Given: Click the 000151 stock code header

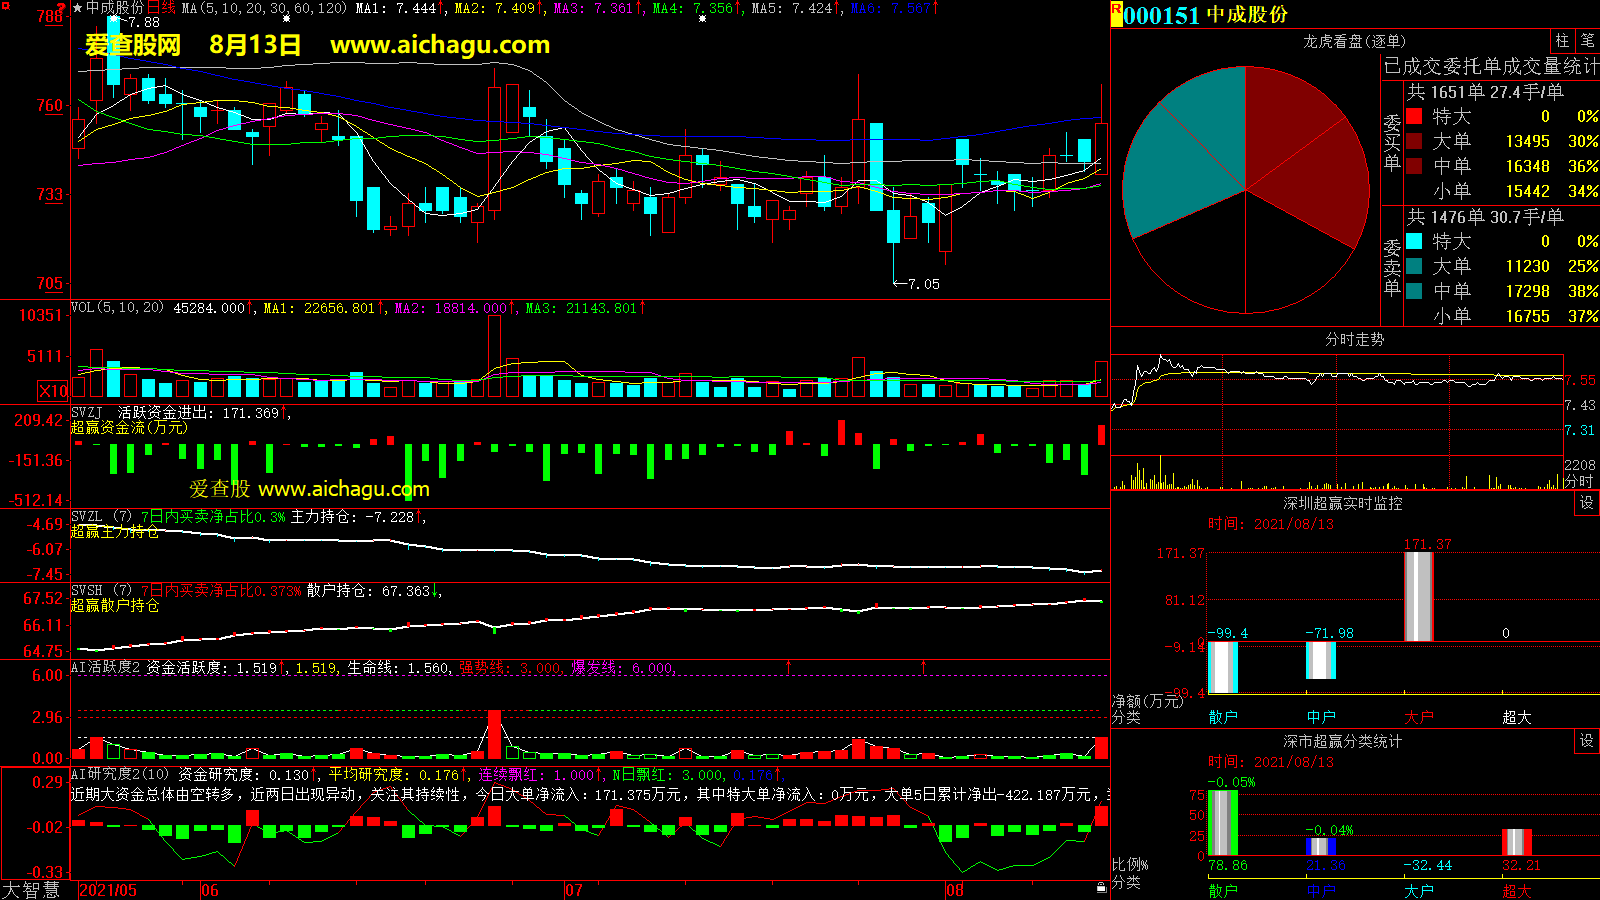Looking at the screenshot, I should [x=1161, y=15].
